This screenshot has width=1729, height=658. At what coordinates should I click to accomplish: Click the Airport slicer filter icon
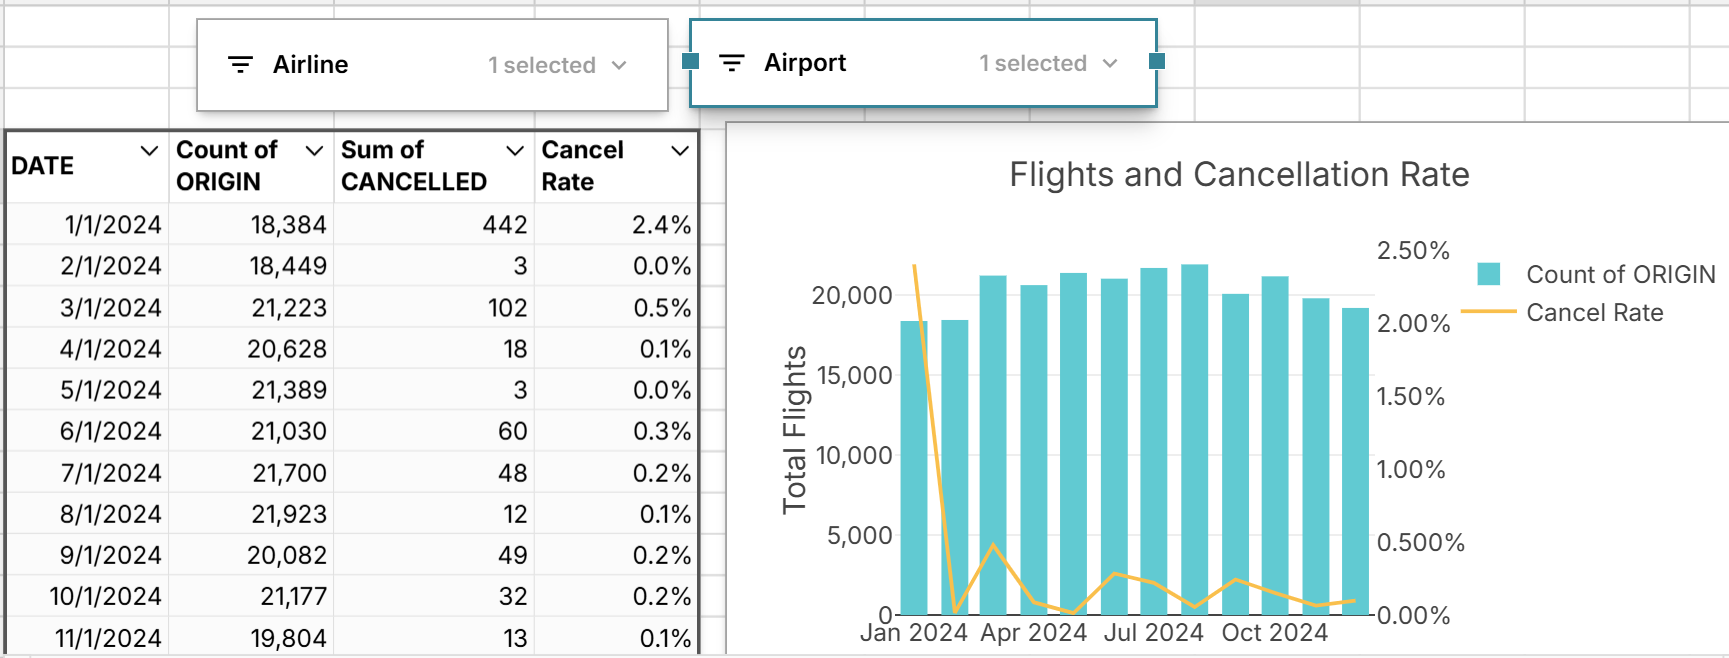732,63
